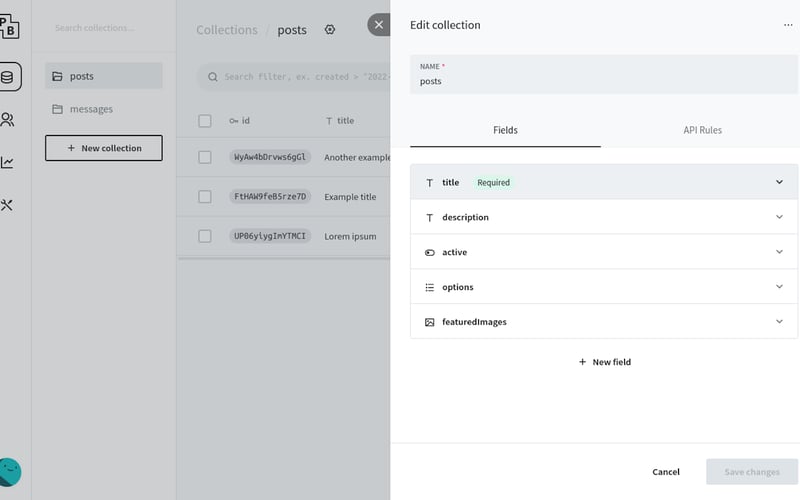The width and height of the screenshot is (800, 500).
Task: Click the folder icon beside posts
Action: (57, 76)
